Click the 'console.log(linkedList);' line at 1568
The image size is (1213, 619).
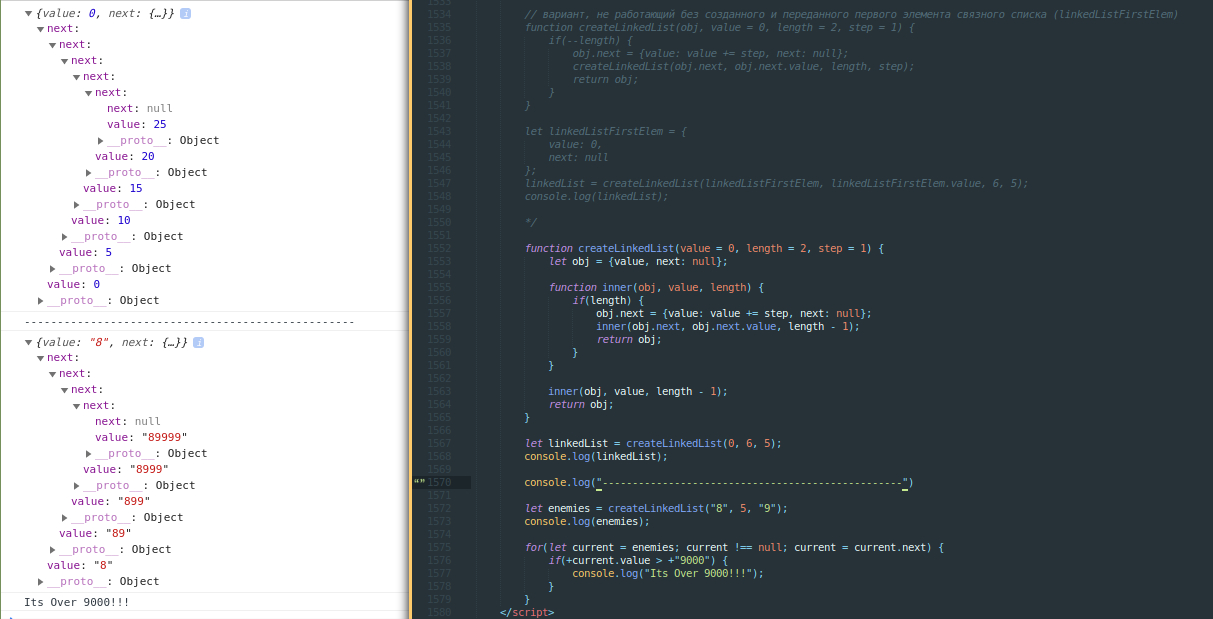[596, 457]
